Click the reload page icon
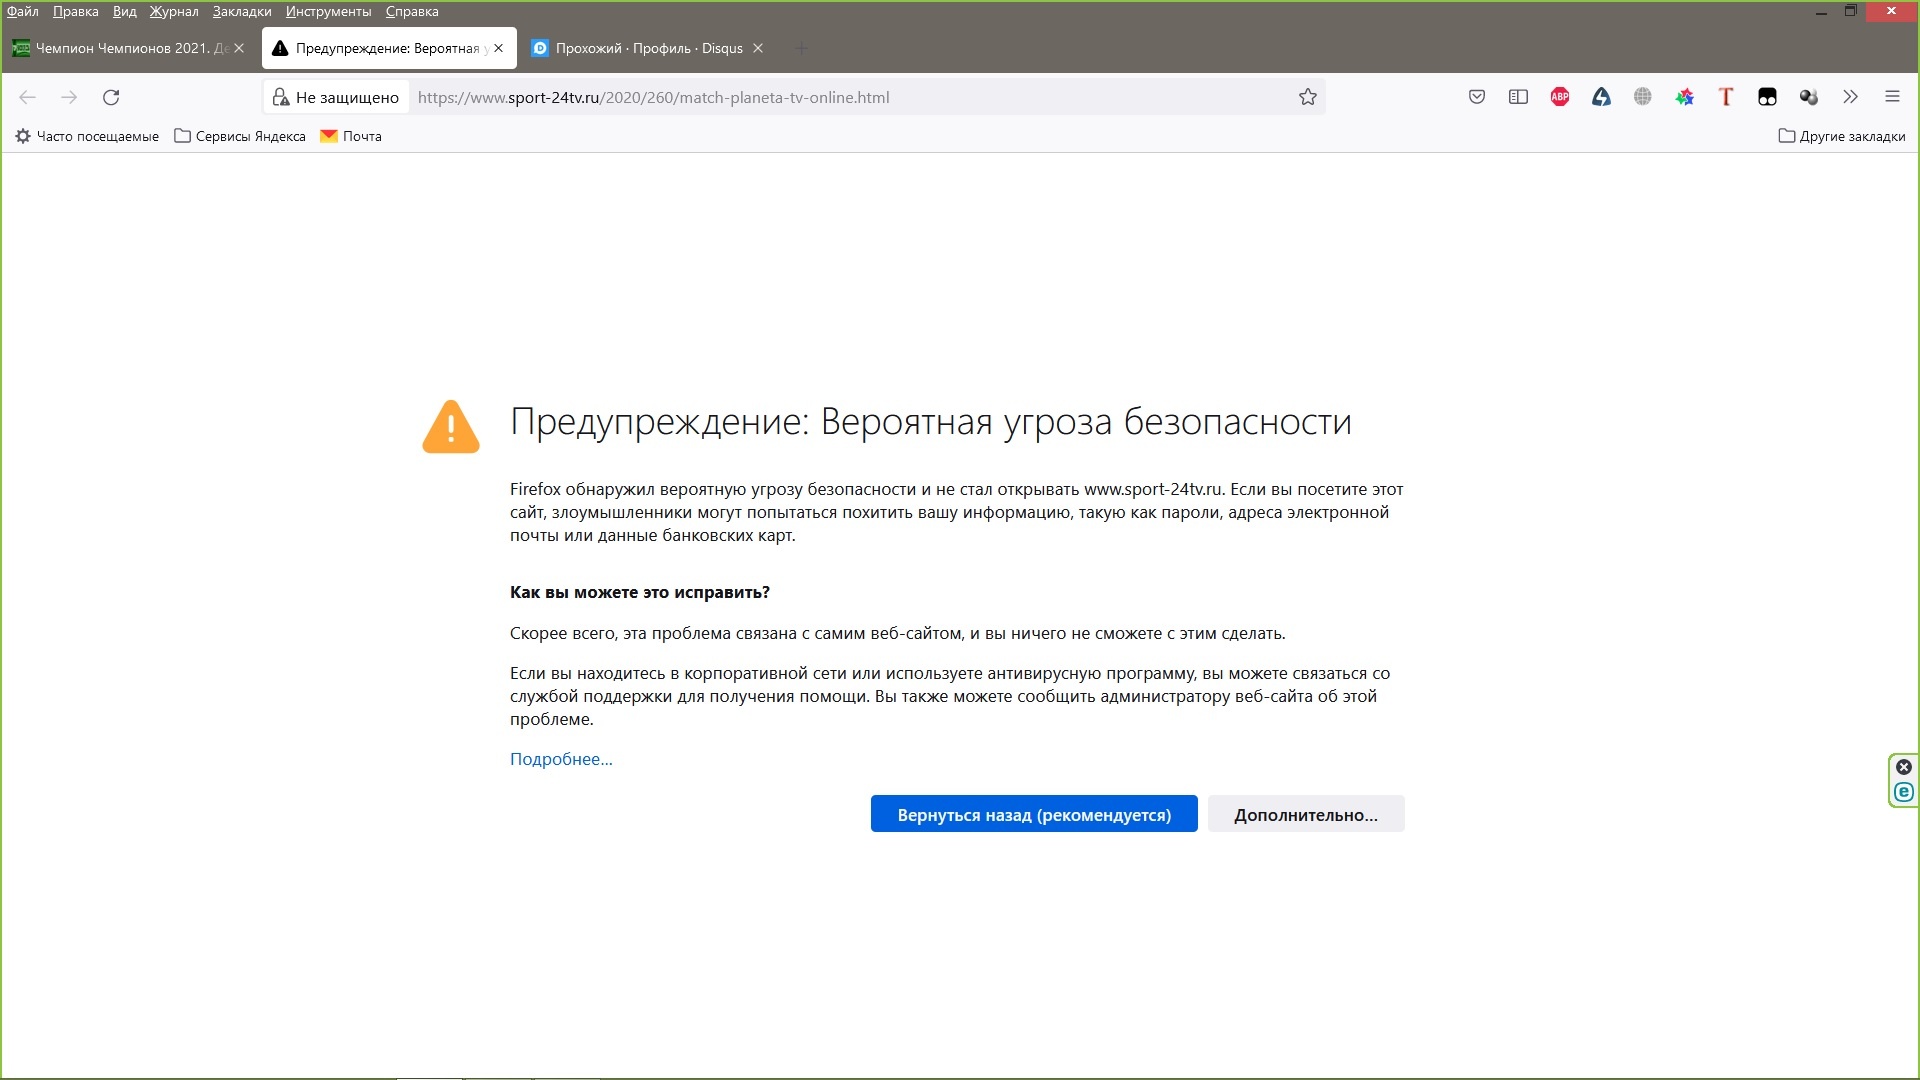The width and height of the screenshot is (1920, 1080). 111,97
